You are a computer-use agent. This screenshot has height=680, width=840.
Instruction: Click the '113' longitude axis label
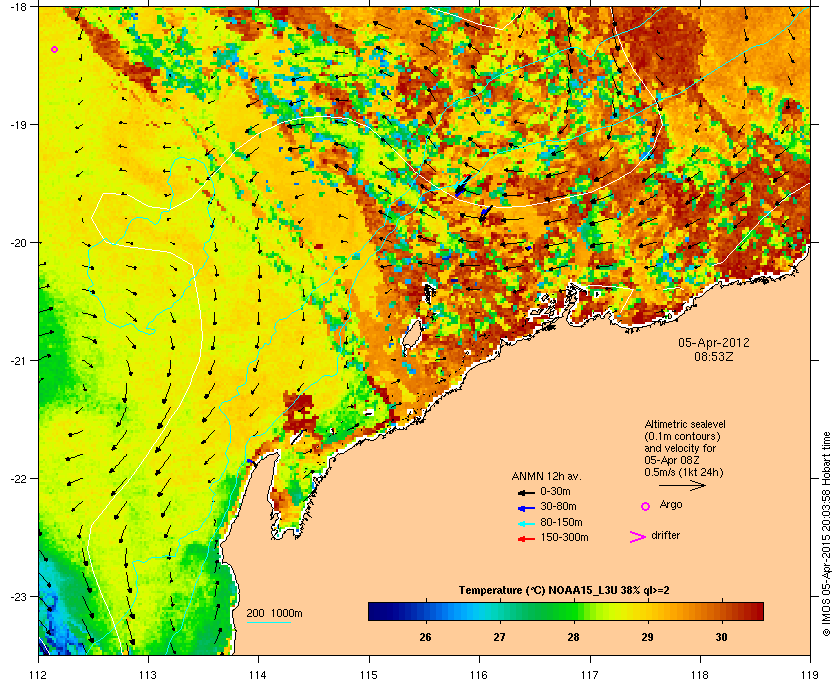(148, 674)
